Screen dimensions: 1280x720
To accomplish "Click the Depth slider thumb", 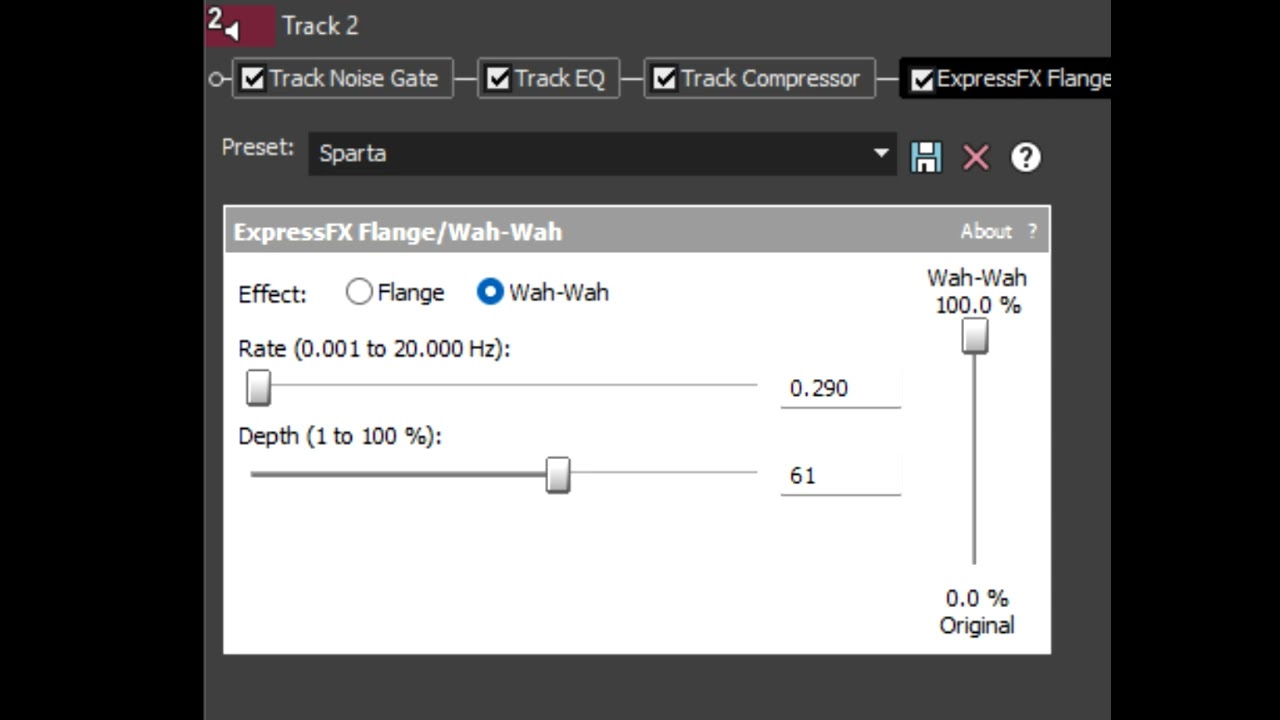I will (x=558, y=475).
